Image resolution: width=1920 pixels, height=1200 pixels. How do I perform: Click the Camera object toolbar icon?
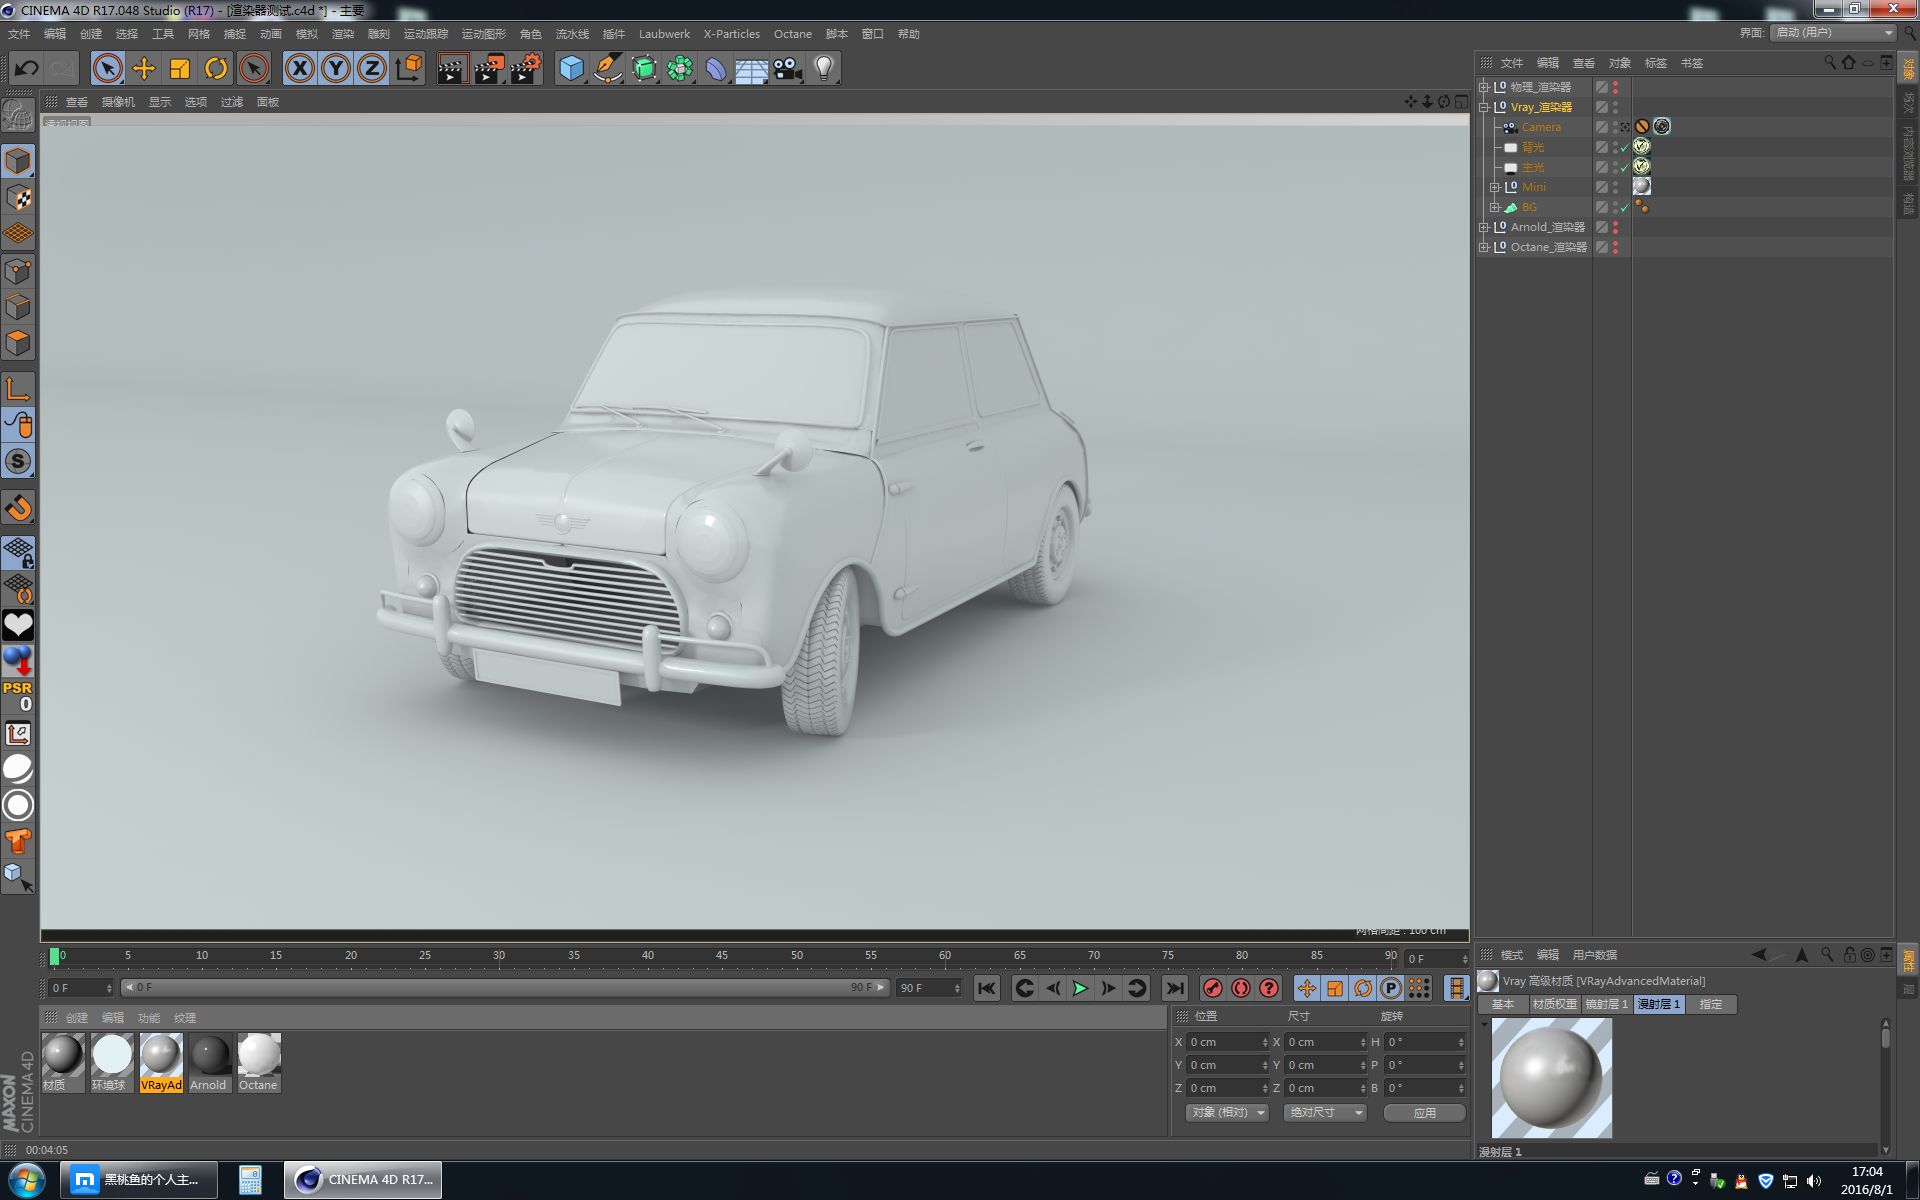tap(787, 69)
